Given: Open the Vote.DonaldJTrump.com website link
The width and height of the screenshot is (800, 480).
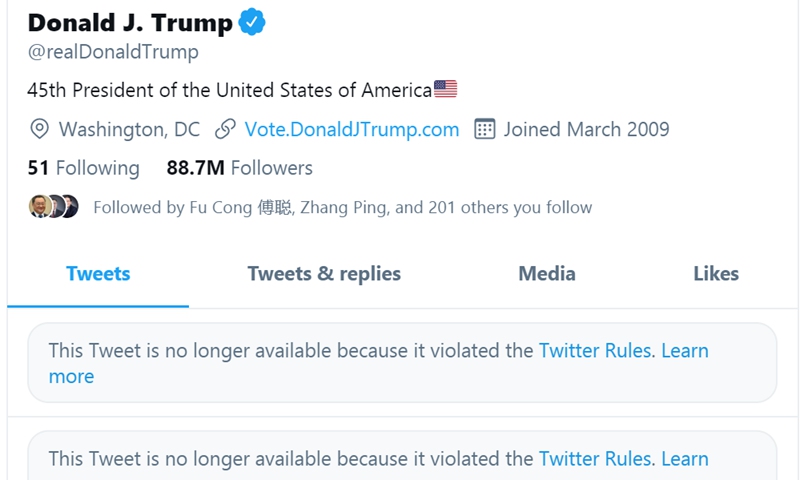Looking at the screenshot, I should (352, 129).
